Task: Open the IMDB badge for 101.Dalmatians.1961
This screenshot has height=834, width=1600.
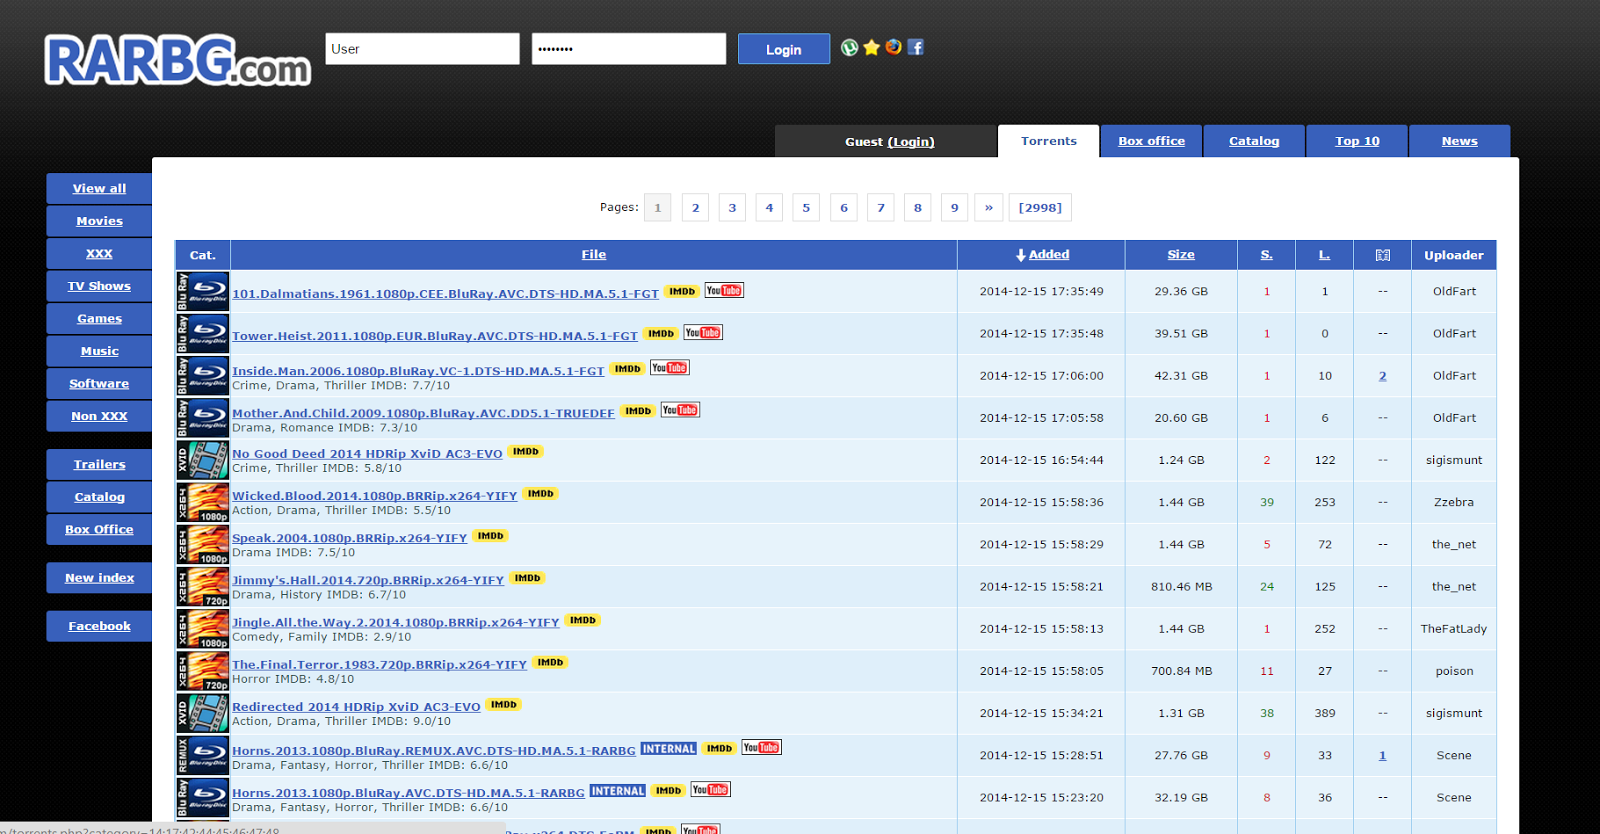Action: [x=682, y=292]
